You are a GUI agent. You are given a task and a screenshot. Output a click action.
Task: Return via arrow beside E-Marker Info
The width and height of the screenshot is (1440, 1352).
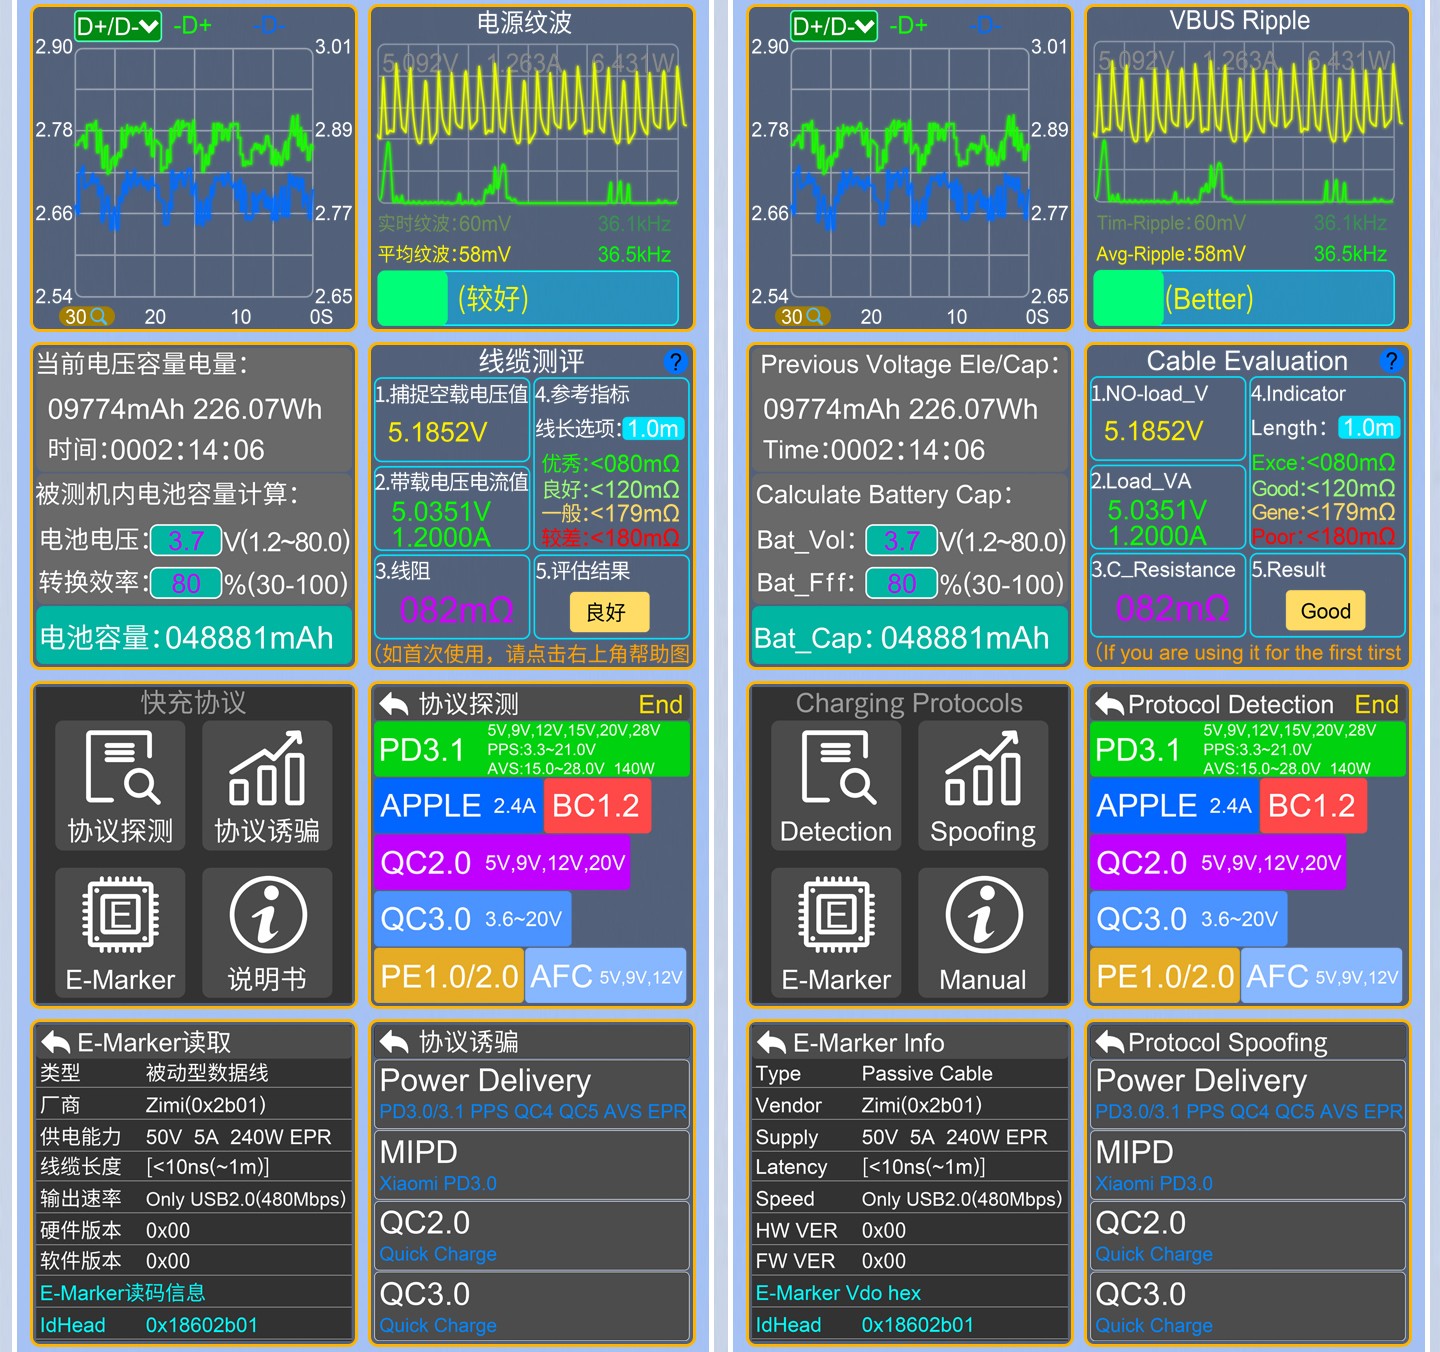click(771, 1043)
